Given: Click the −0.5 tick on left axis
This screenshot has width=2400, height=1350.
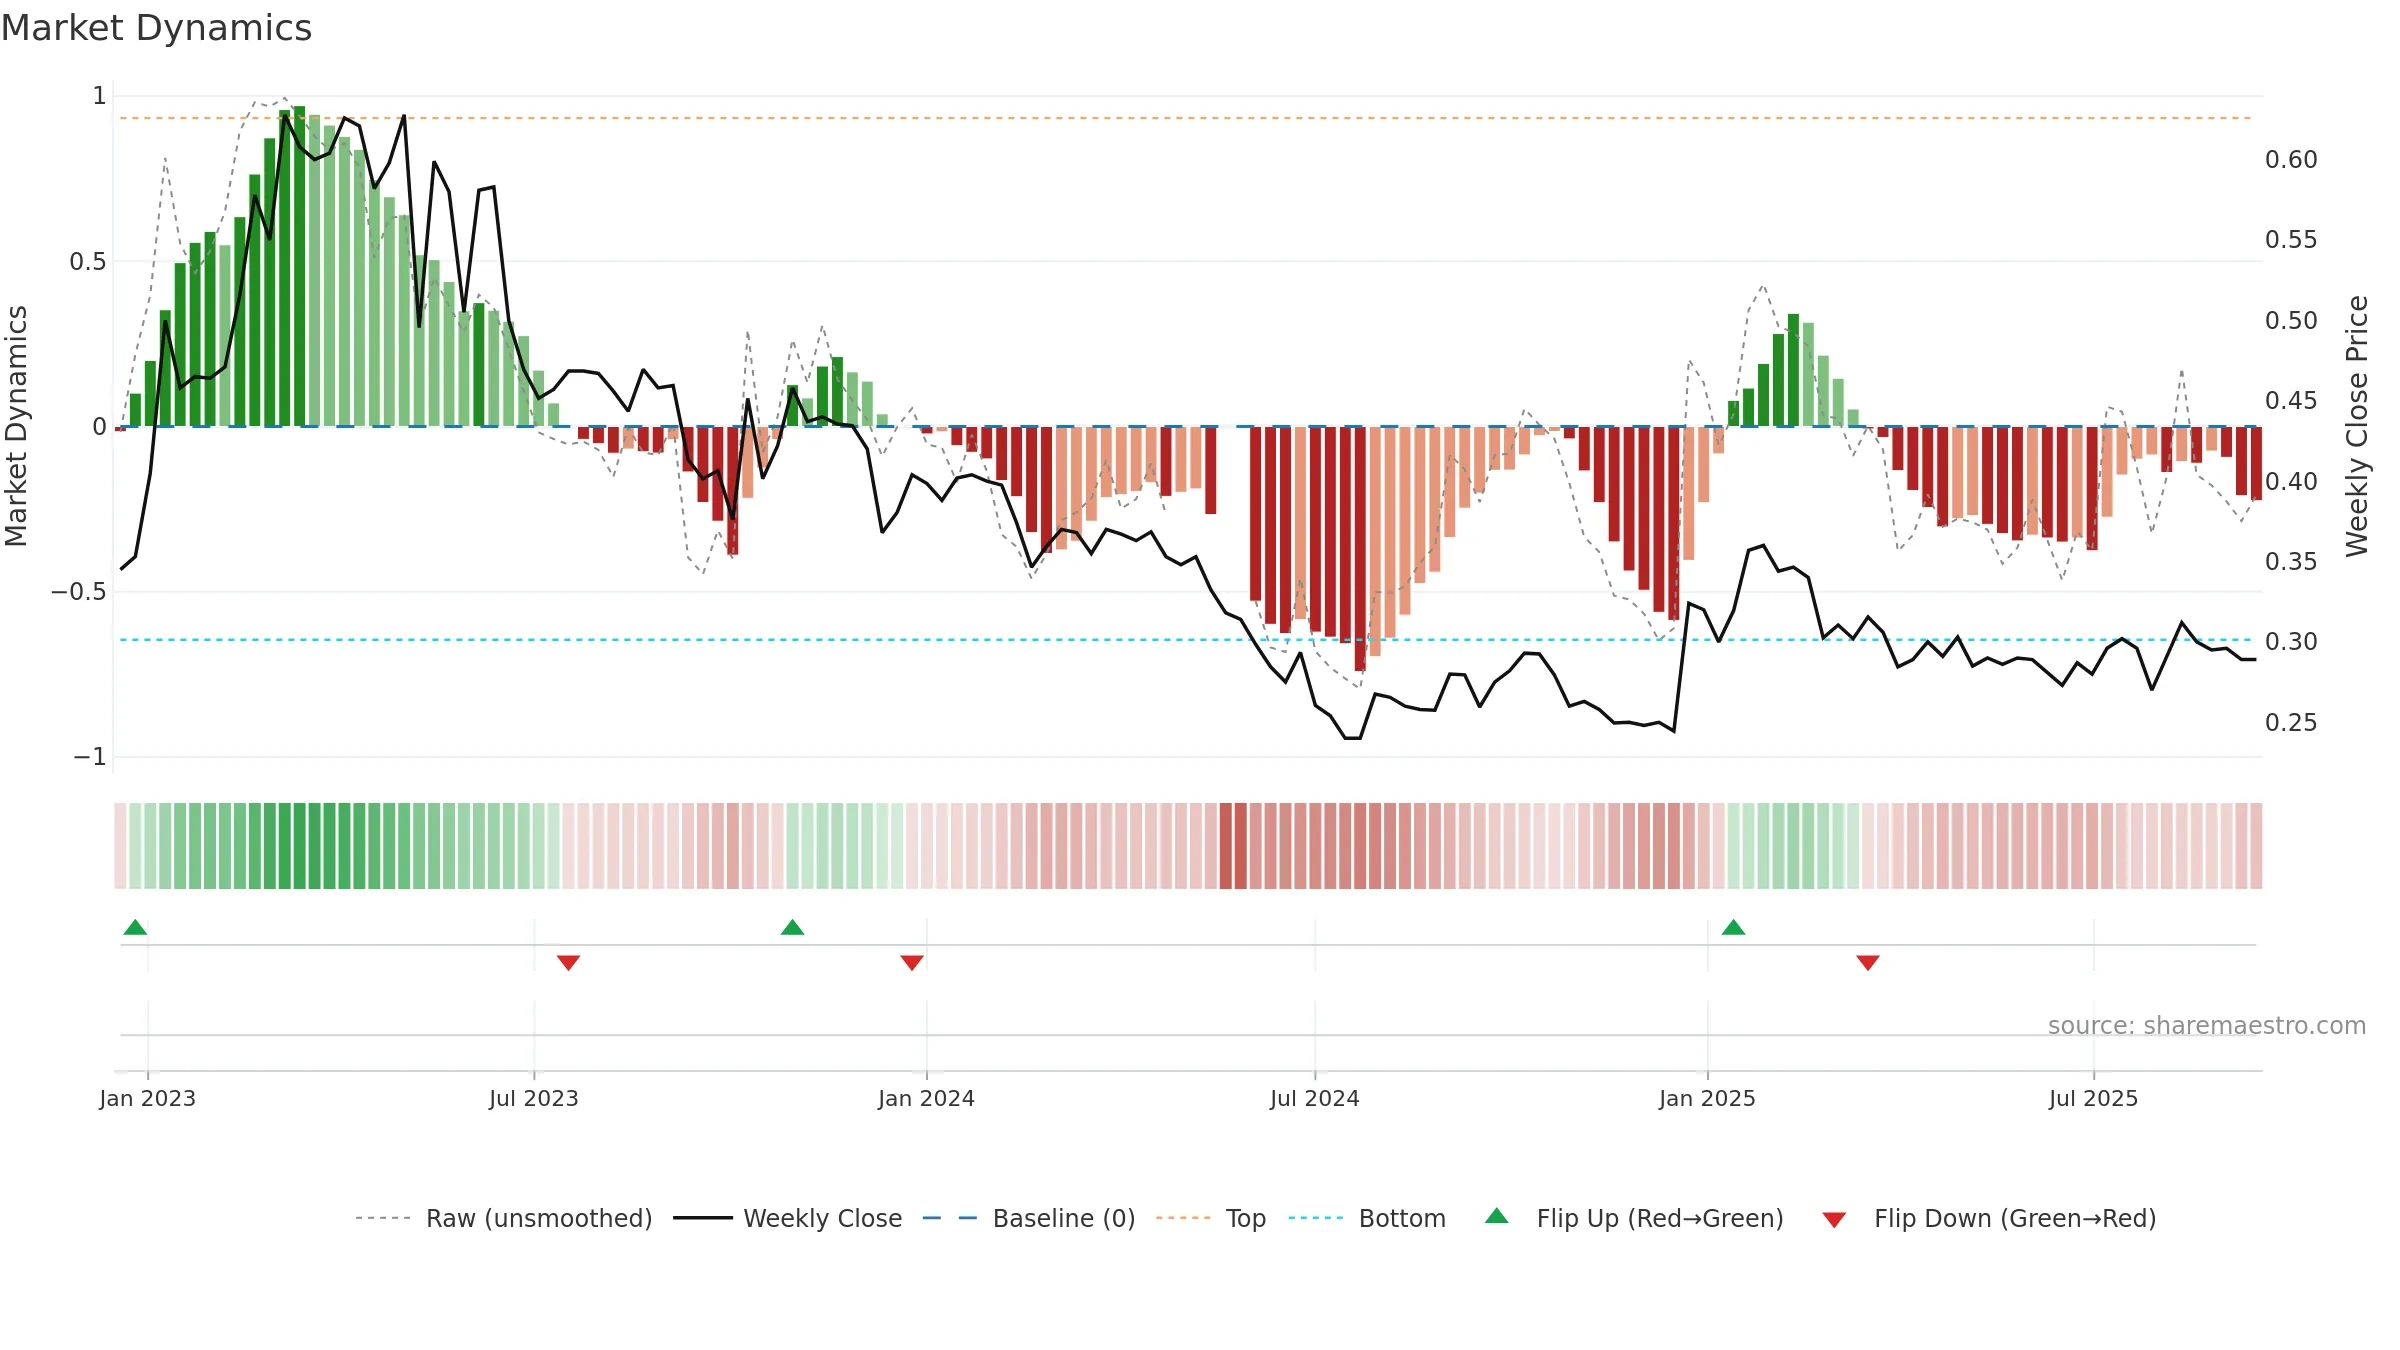Looking at the screenshot, I should coord(78,591).
